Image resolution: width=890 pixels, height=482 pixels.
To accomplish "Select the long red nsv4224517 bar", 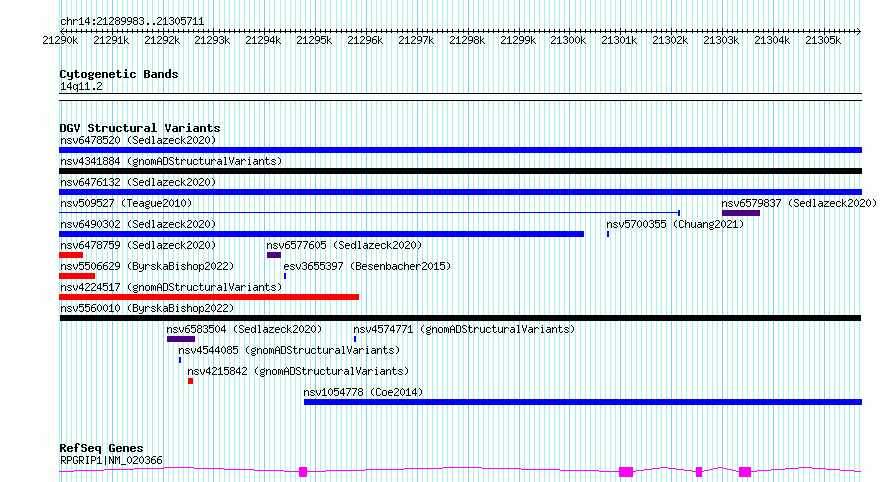I will [209, 297].
